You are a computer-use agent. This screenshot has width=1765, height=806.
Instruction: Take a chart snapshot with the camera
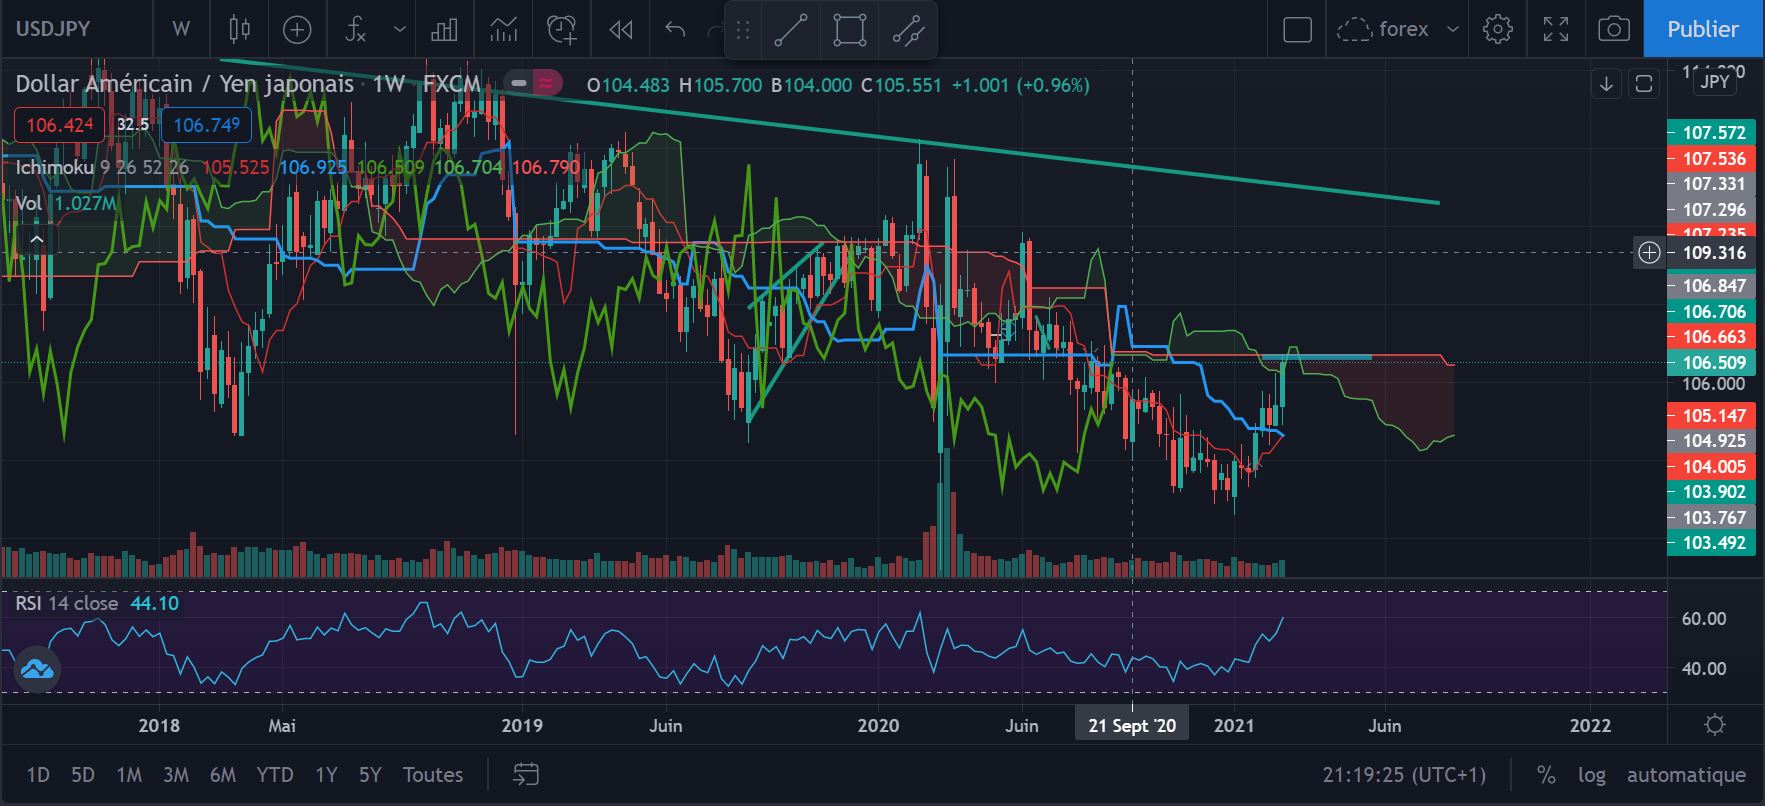pyautogui.click(x=1613, y=30)
